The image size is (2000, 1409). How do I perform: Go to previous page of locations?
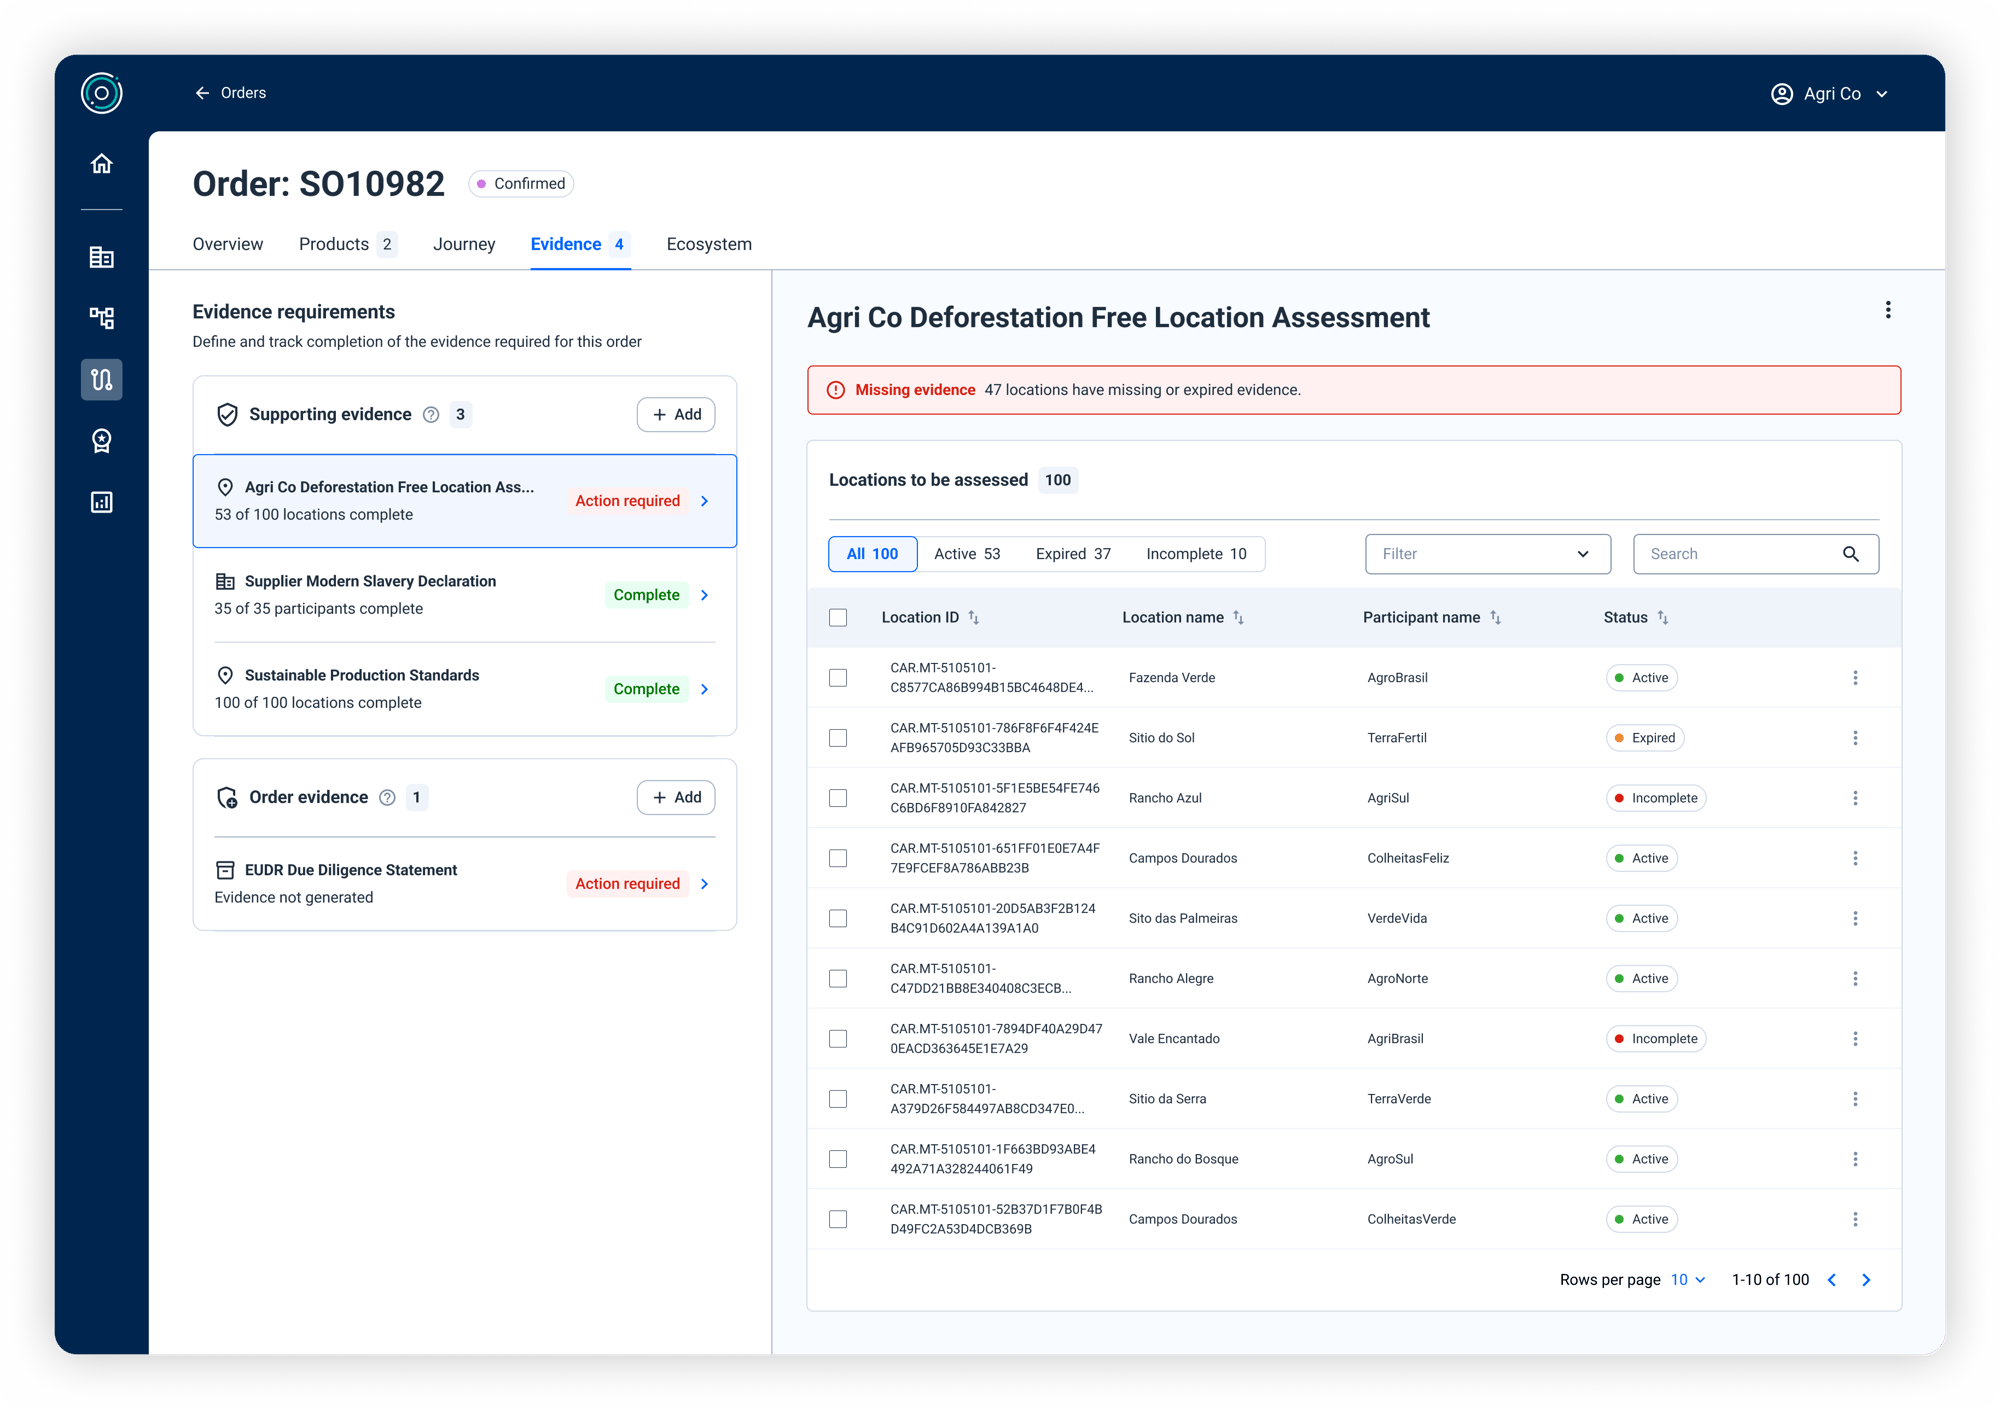point(1831,1280)
